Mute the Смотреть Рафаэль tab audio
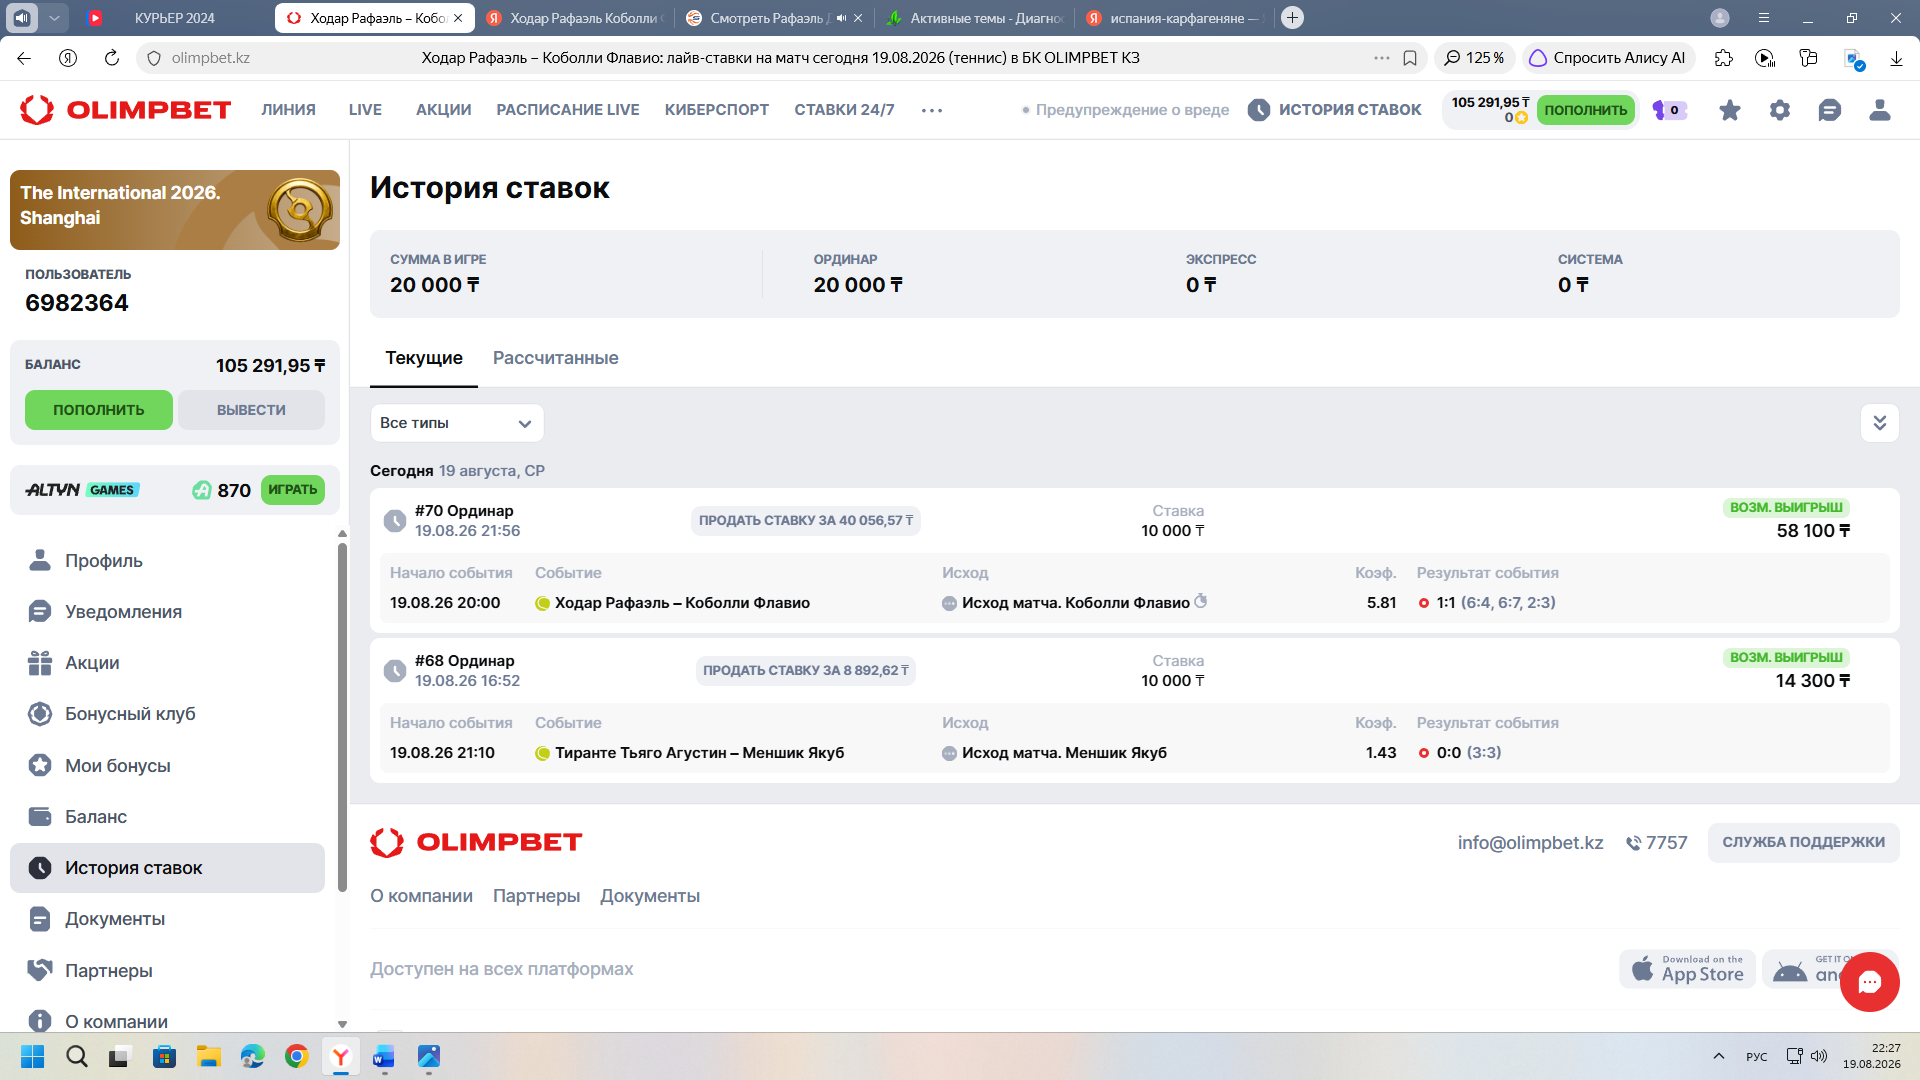Screen dimensions: 1920x1080 [841, 18]
